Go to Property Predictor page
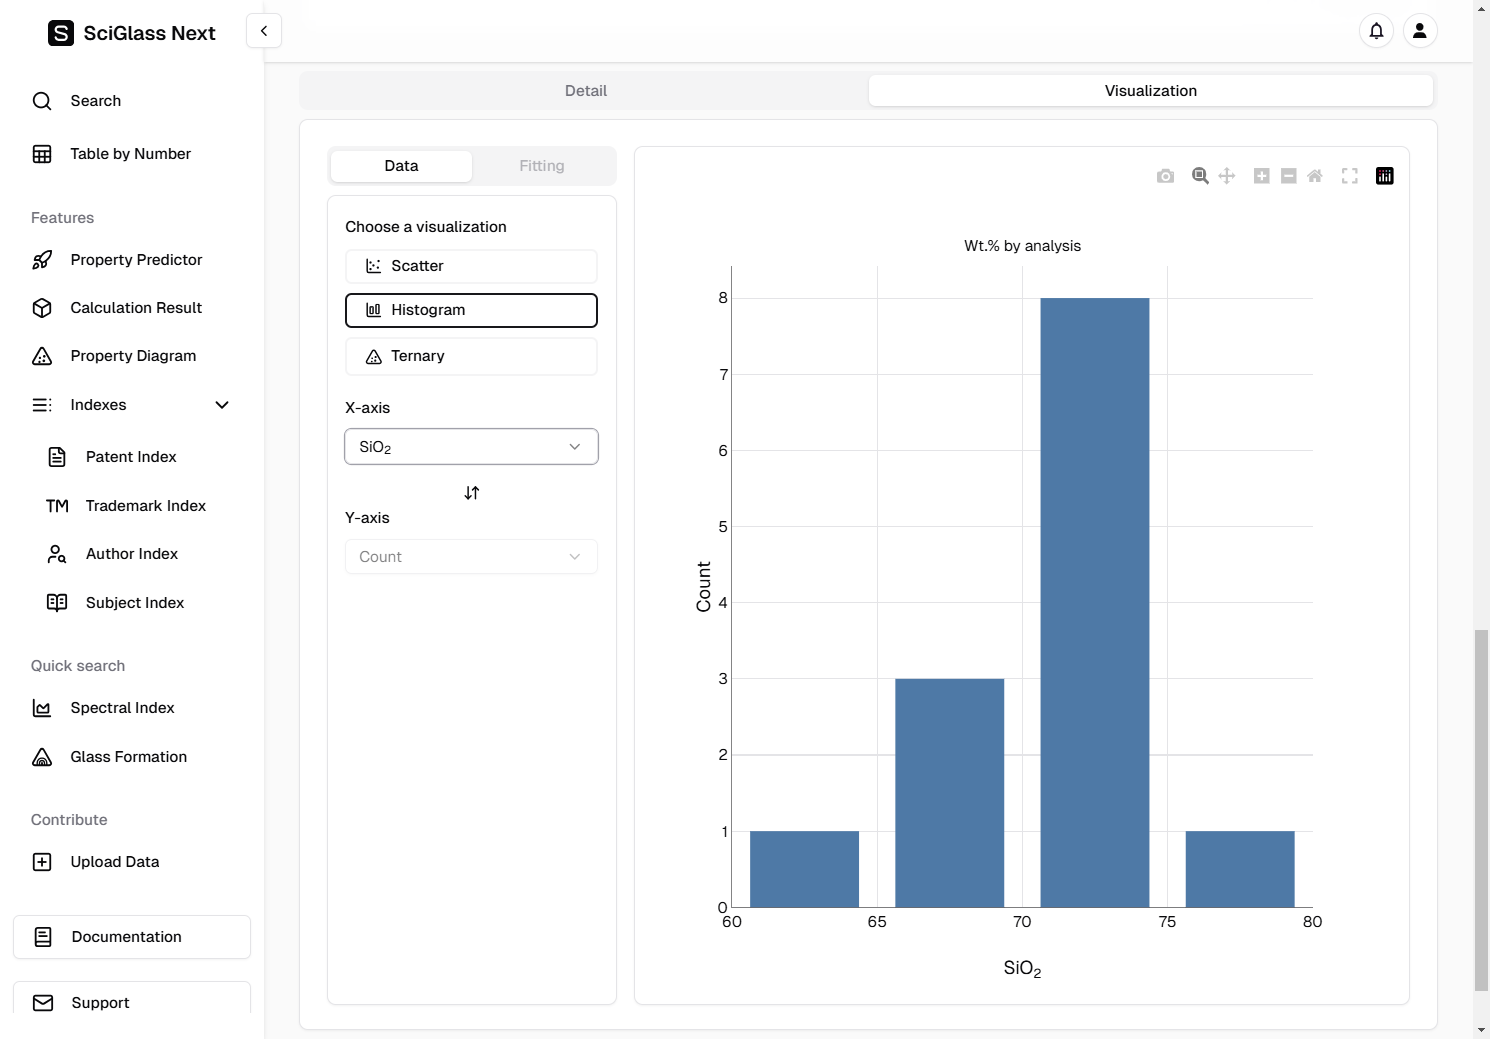This screenshot has width=1490, height=1039. pos(136,260)
